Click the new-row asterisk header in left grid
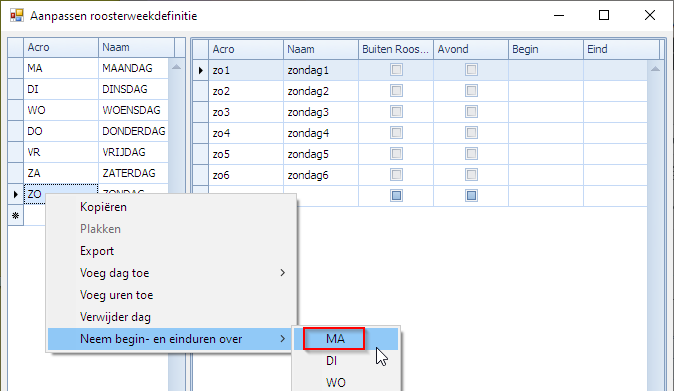The width and height of the screenshot is (674, 391). [15, 216]
